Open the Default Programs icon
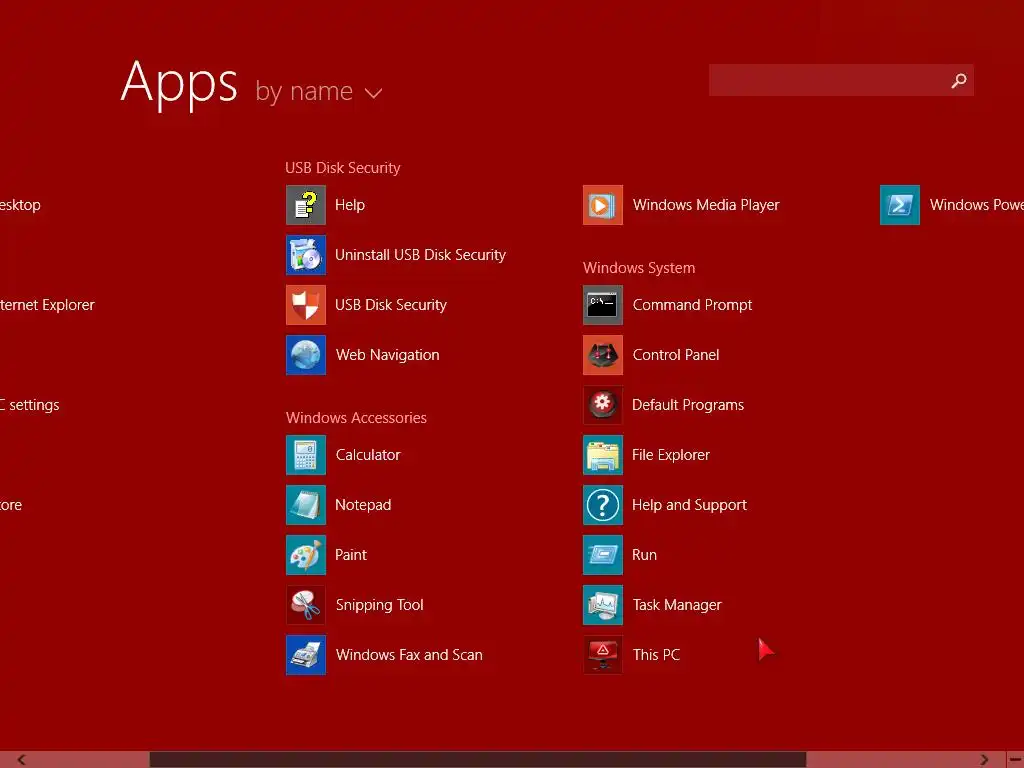This screenshot has height=768, width=1024. 603,405
